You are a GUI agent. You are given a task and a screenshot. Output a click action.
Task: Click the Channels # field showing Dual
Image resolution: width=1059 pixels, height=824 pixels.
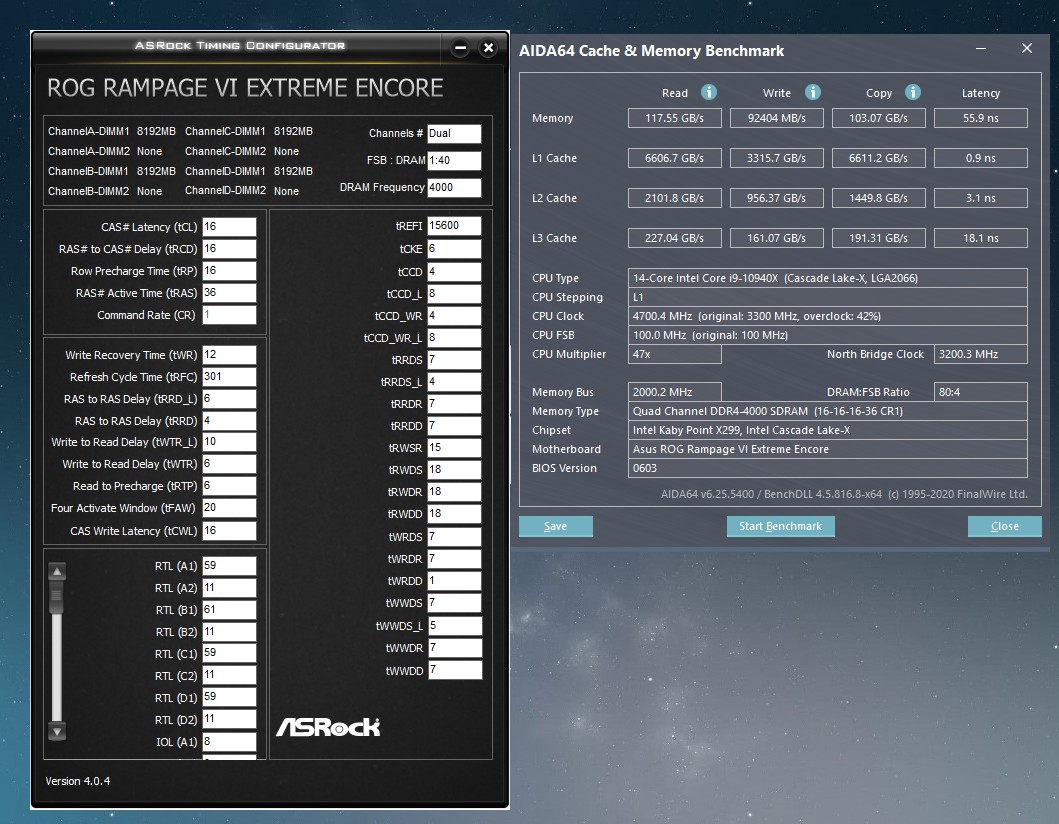[x=455, y=134]
